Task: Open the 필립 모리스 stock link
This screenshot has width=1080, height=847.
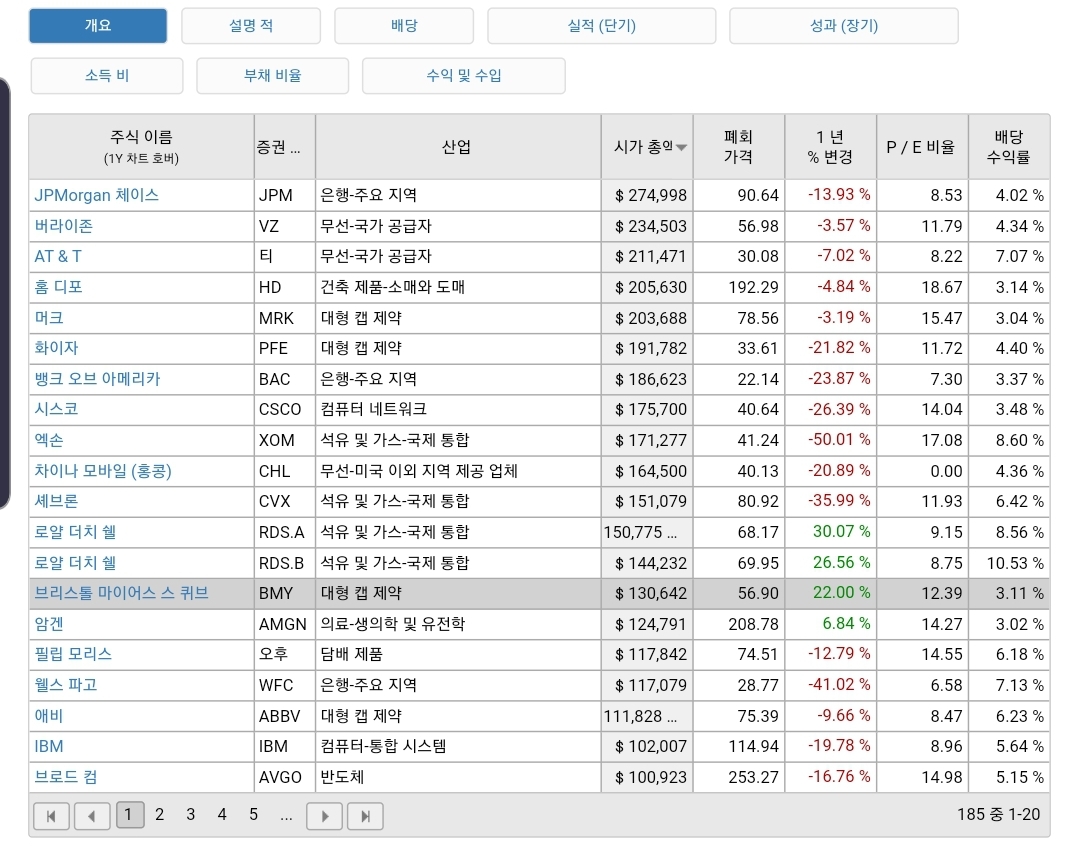Action: coord(73,654)
